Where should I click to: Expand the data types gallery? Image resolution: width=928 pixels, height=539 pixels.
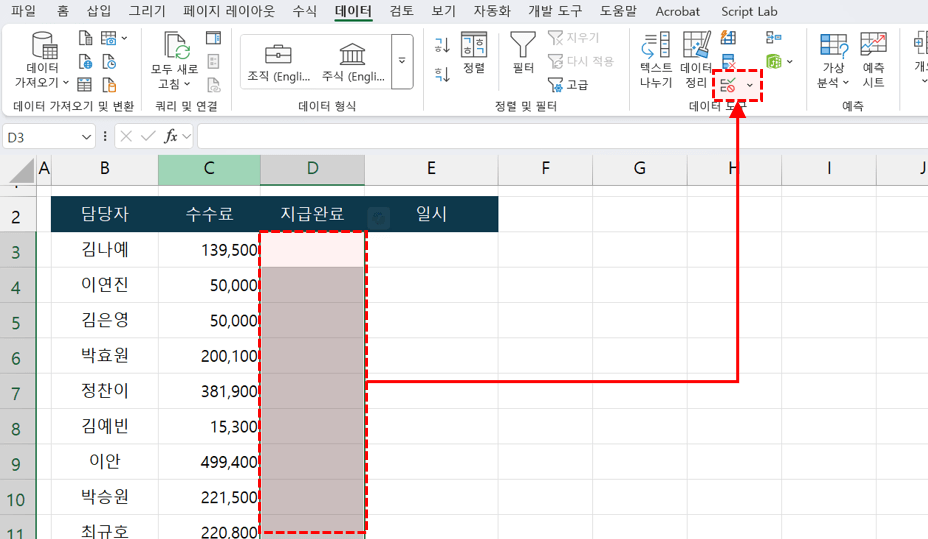click(x=402, y=61)
